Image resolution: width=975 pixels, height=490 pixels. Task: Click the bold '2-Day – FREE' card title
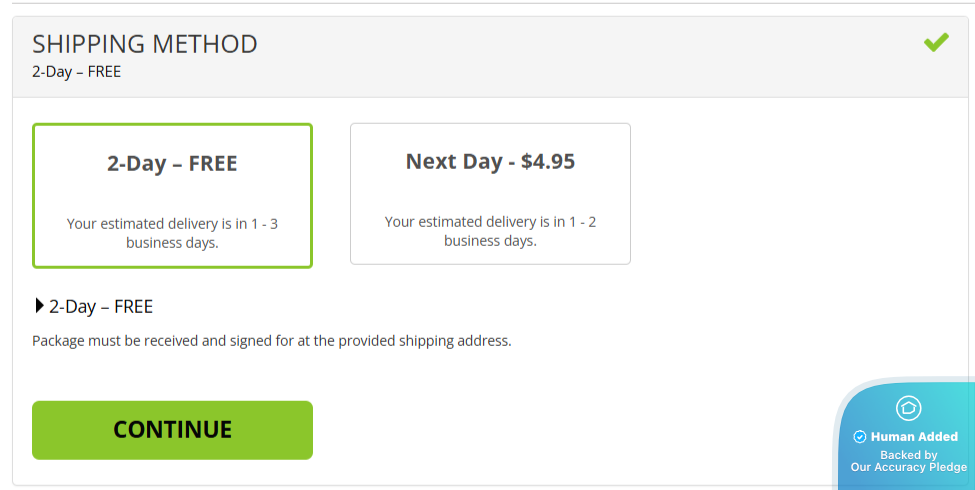tap(172, 163)
